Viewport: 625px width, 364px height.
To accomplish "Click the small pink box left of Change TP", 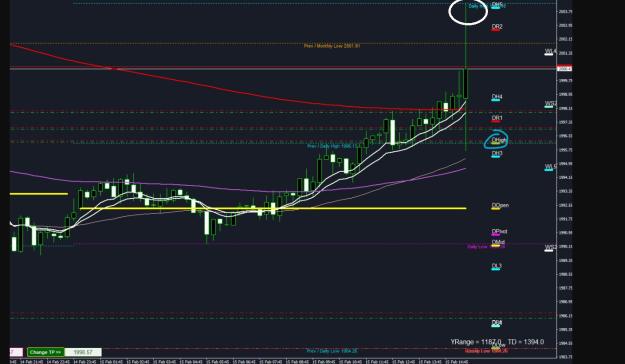I will click(x=17, y=352).
